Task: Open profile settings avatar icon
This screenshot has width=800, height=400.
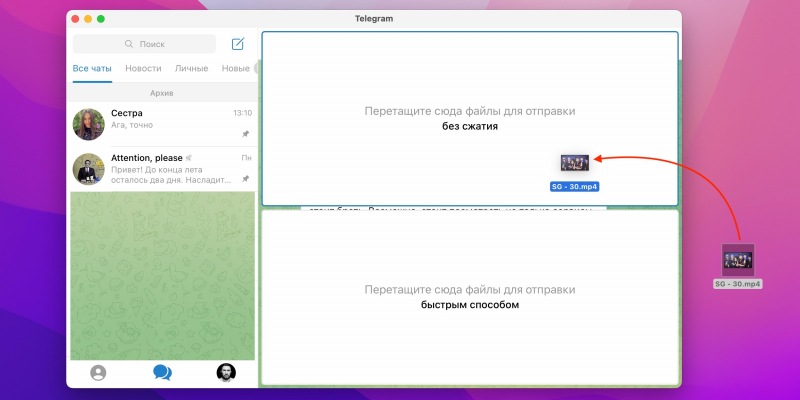Action: tap(226, 372)
